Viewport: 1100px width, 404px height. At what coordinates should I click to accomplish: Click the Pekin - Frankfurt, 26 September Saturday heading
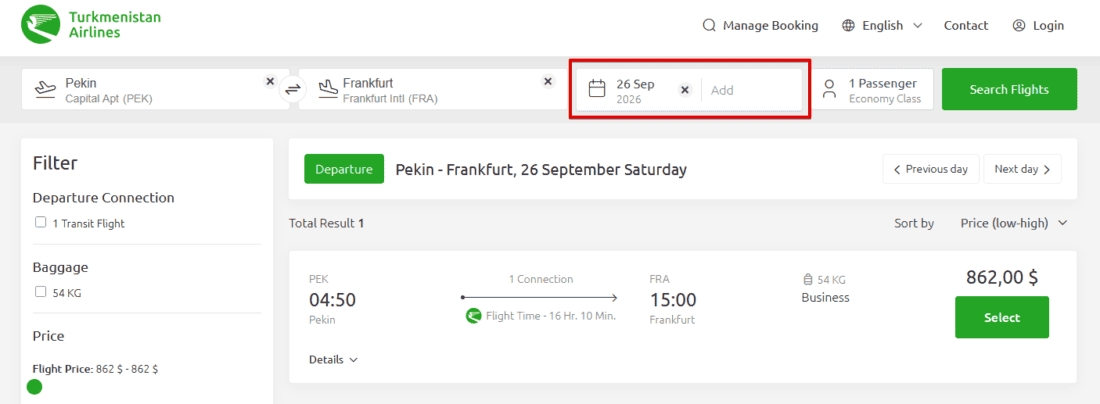pos(541,170)
